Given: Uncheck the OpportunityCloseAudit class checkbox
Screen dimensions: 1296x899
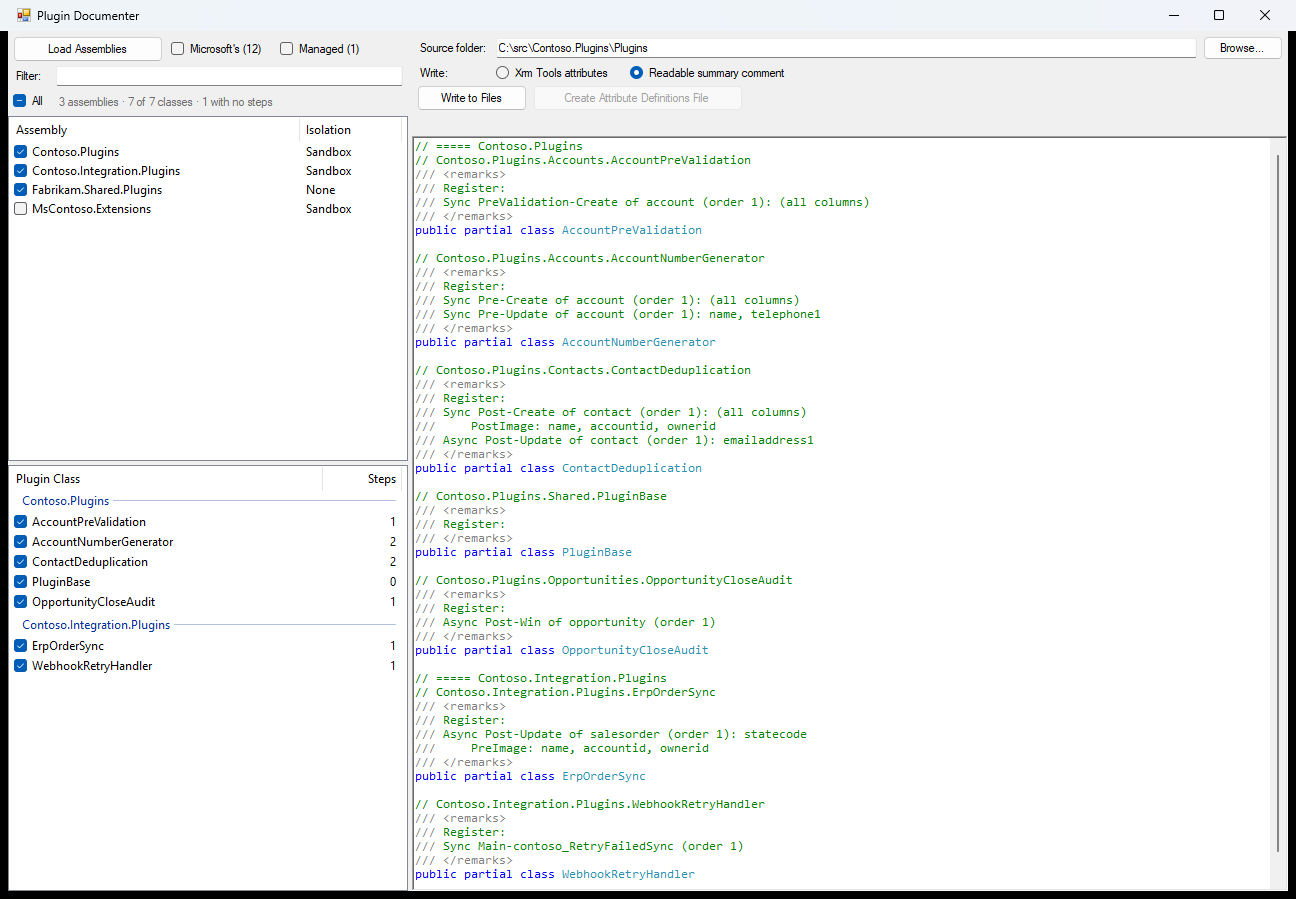Looking at the screenshot, I should [x=20, y=602].
